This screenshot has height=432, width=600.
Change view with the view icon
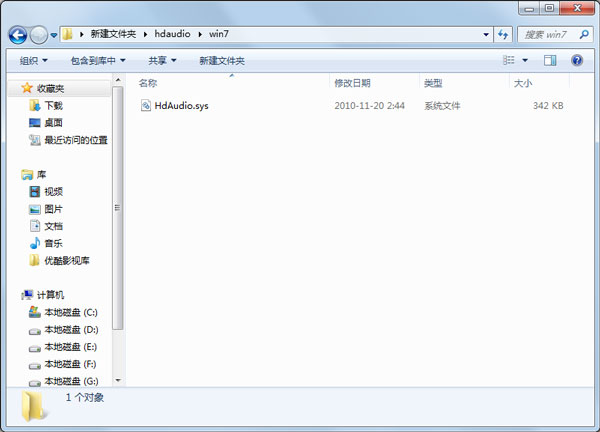pos(509,60)
